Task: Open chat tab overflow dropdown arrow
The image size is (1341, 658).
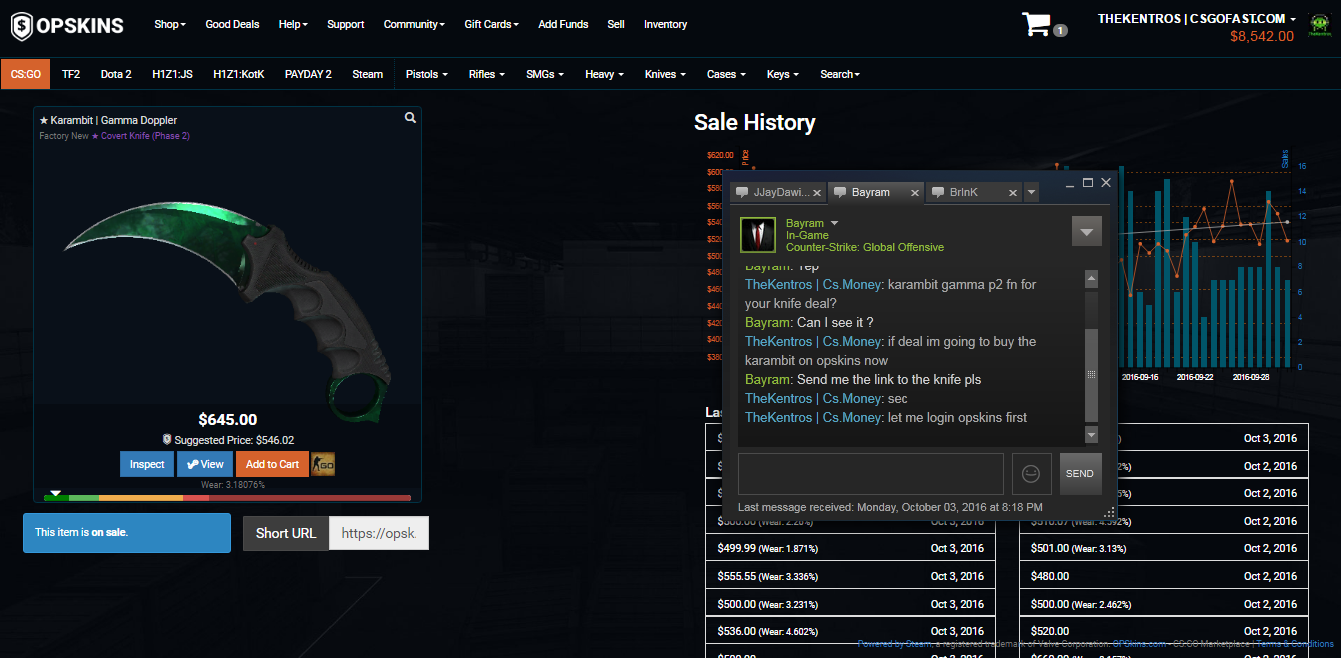Action: 1032,192
